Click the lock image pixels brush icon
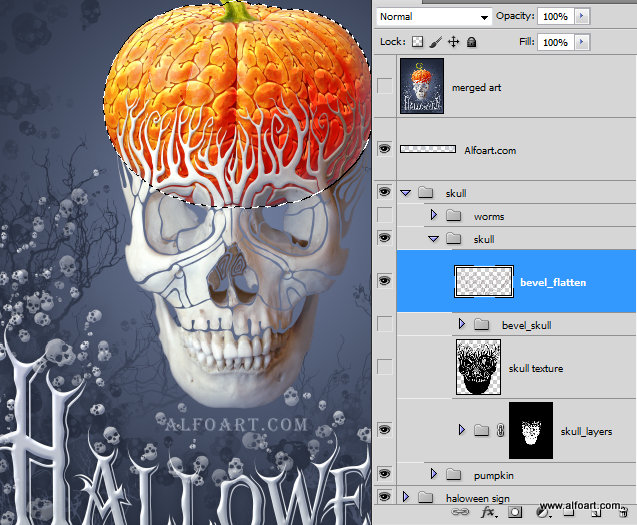The width and height of the screenshot is (637, 525). pyautogui.click(x=436, y=42)
